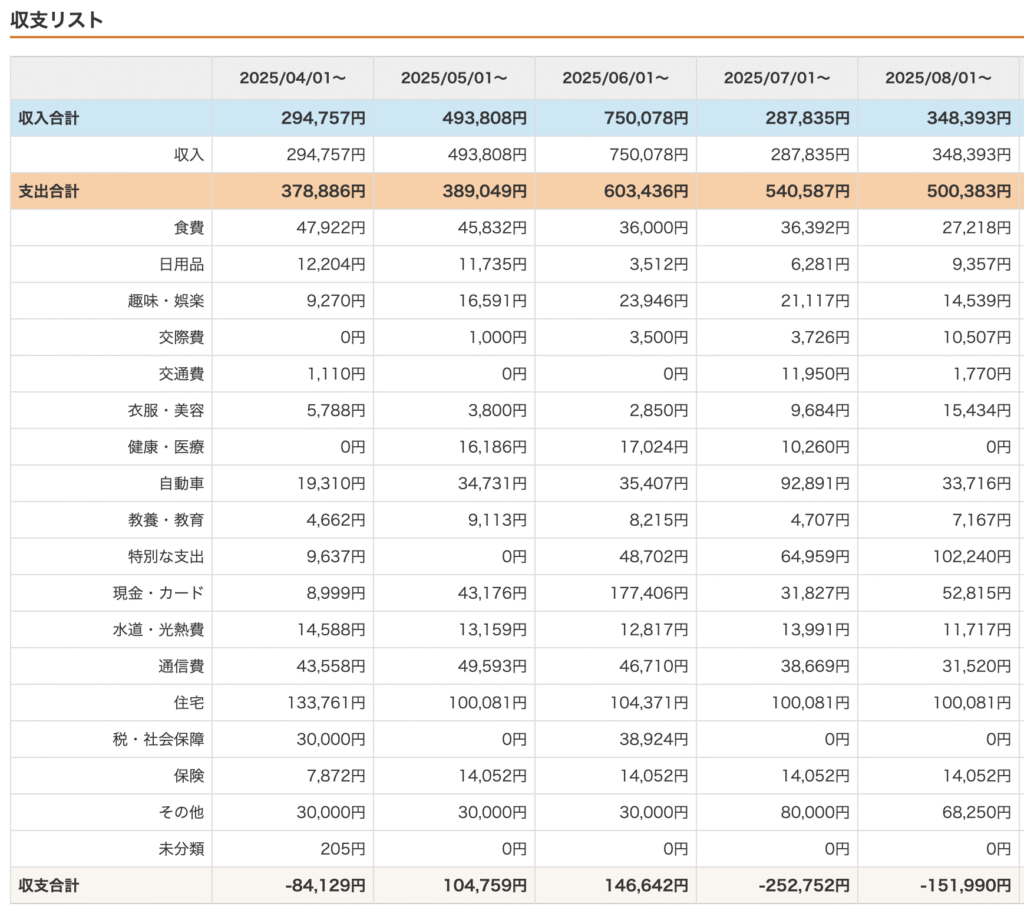Select the 2025/05/01〜 column header

pos(454,78)
